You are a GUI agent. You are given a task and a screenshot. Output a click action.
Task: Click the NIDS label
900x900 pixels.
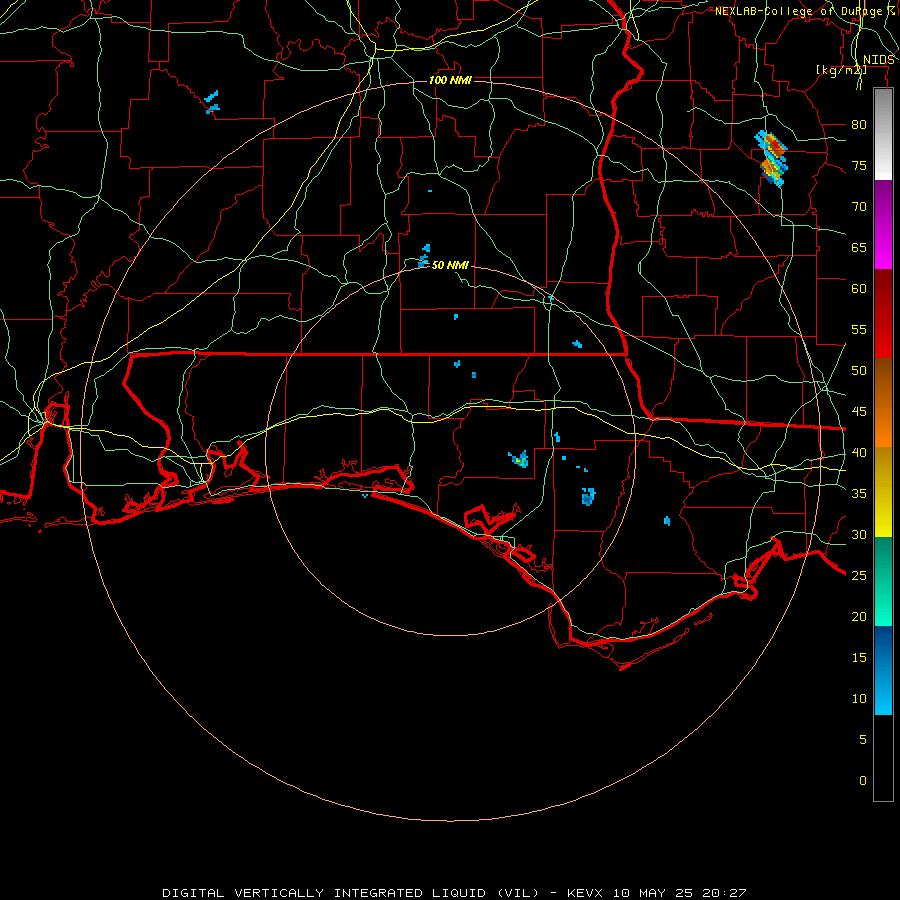(x=878, y=60)
